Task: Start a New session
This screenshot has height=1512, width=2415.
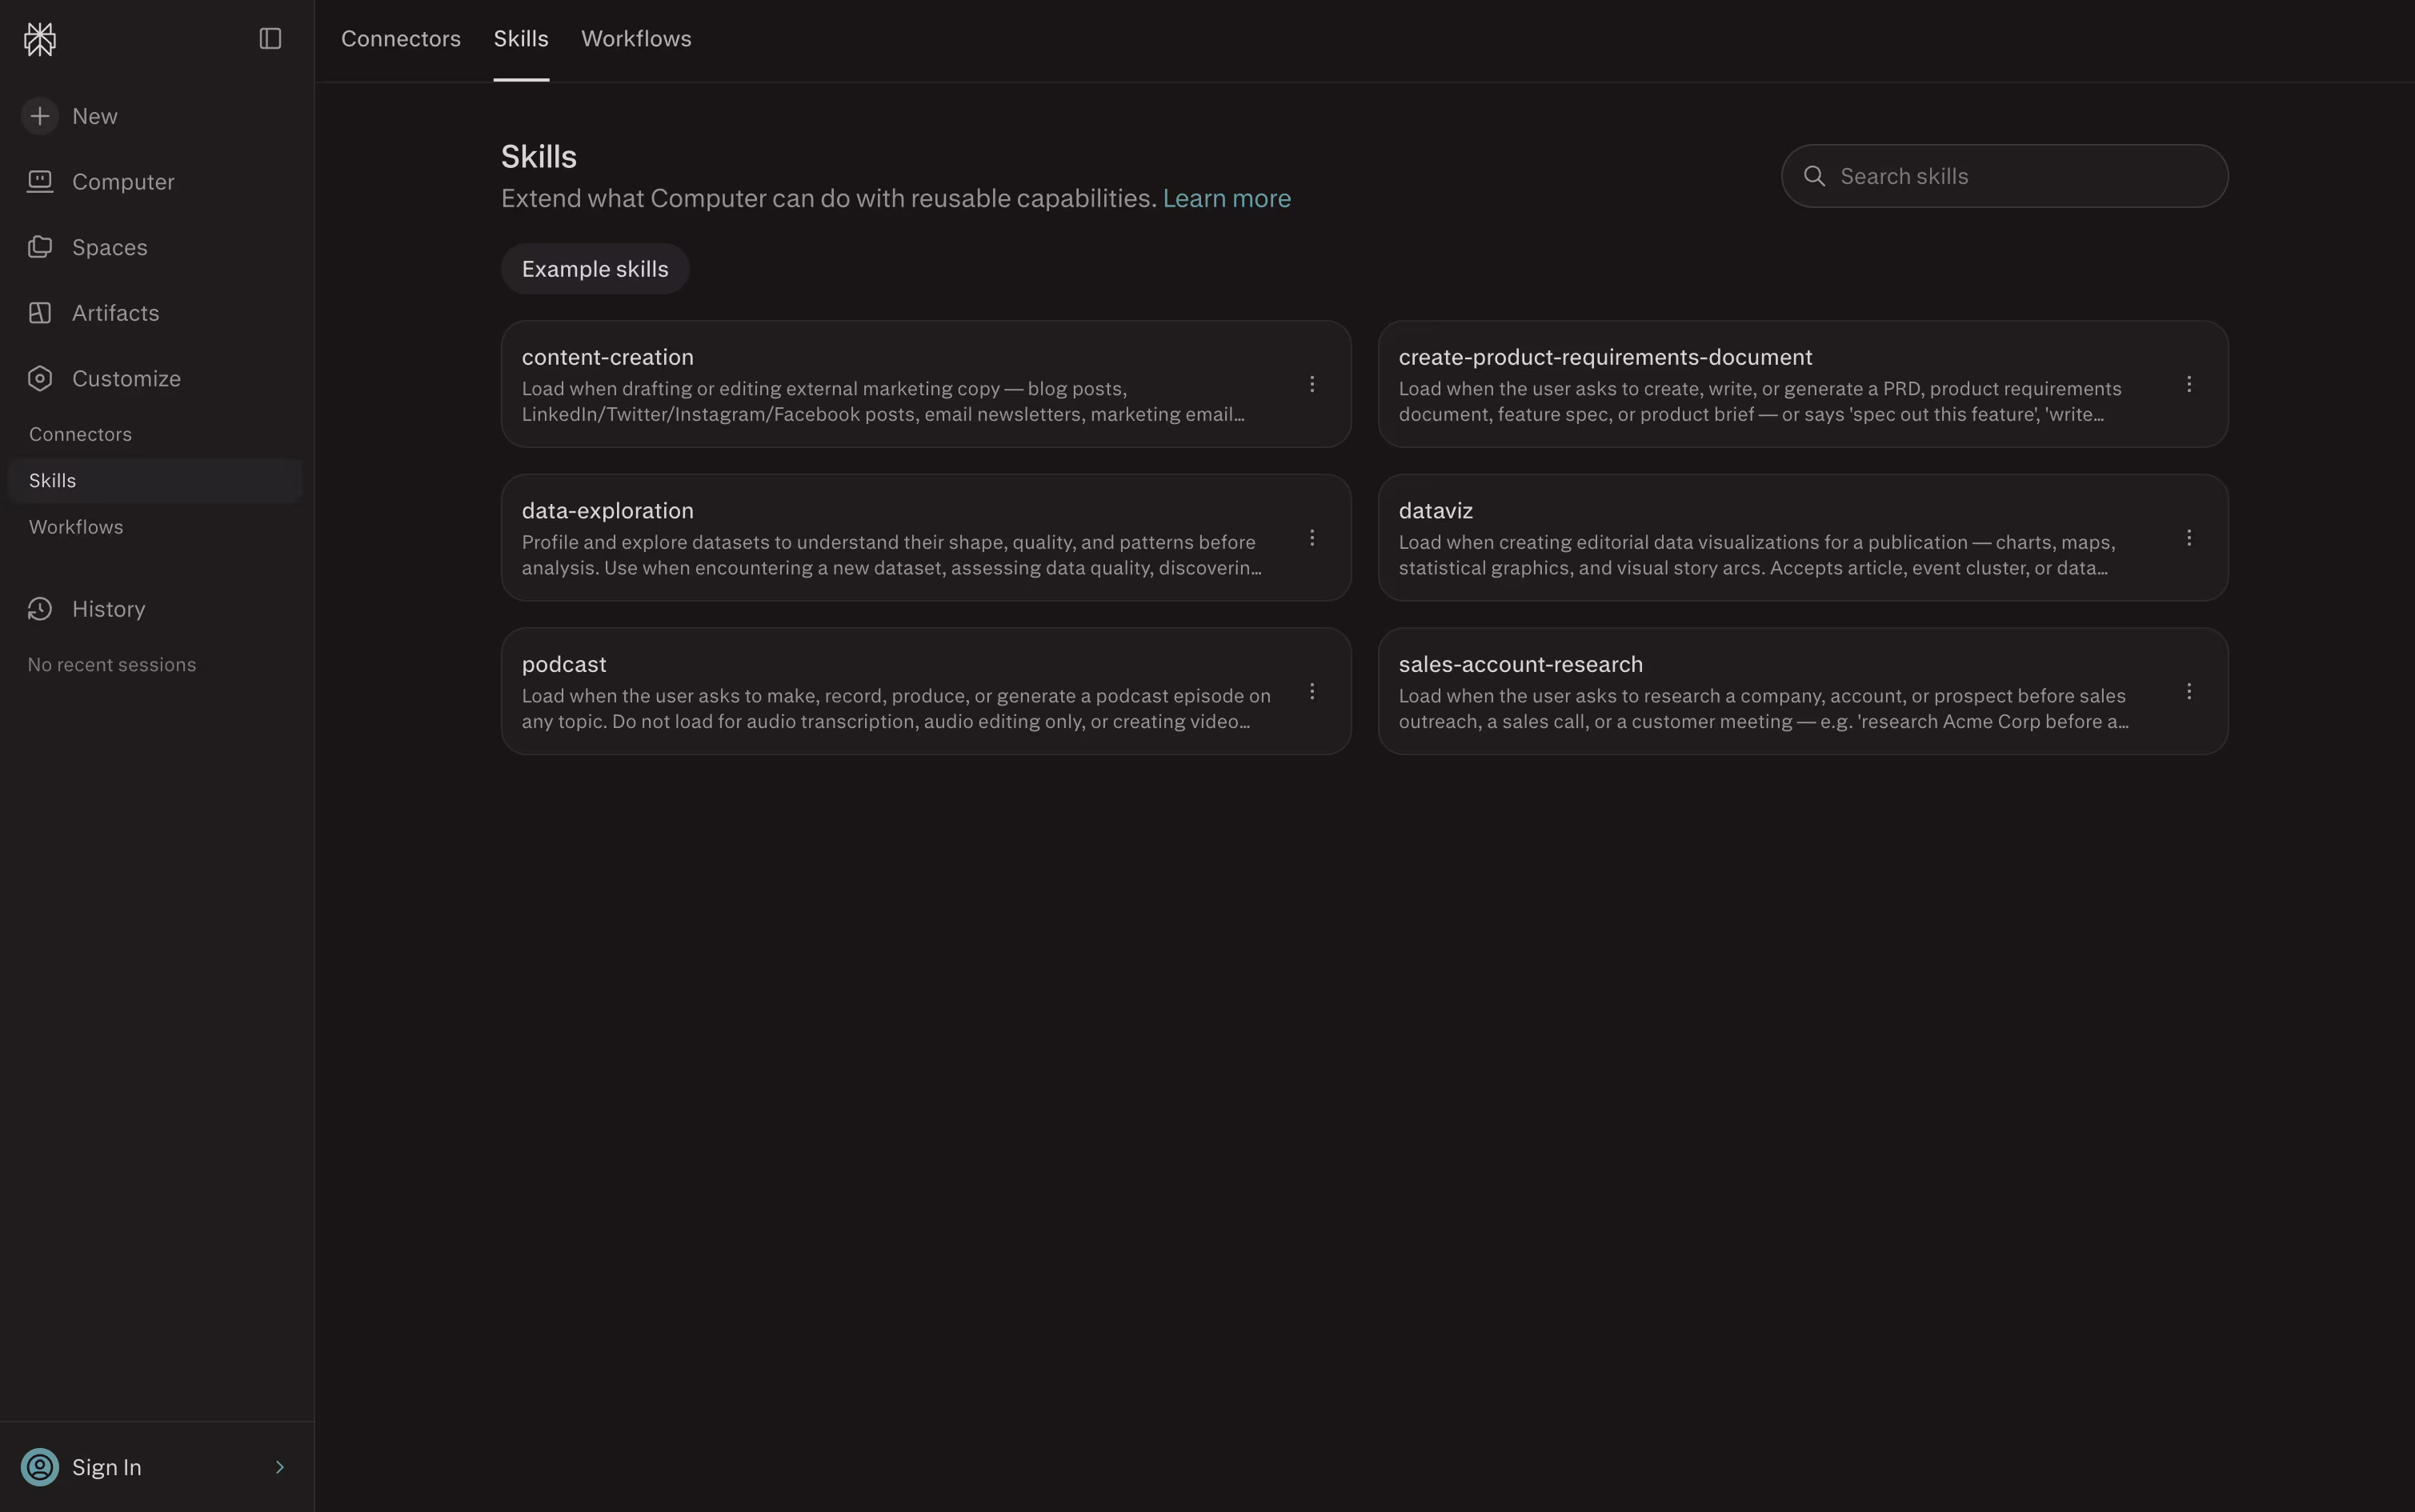Action: click(94, 116)
